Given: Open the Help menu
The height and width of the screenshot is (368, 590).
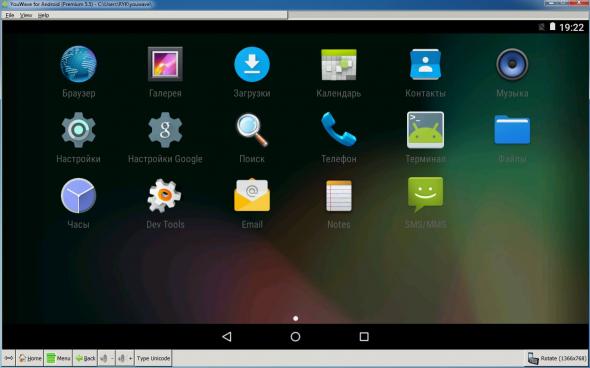Looking at the screenshot, I should 43,15.
